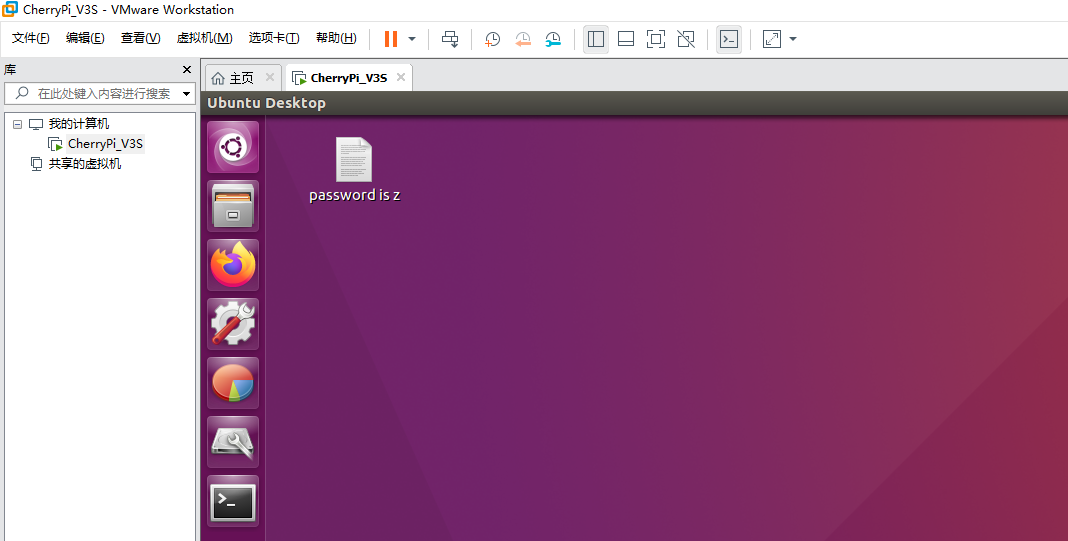The height and width of the screenshot is (541, 1068).
Task: Open the 帮助(H) menu
Action: point(336,38)
